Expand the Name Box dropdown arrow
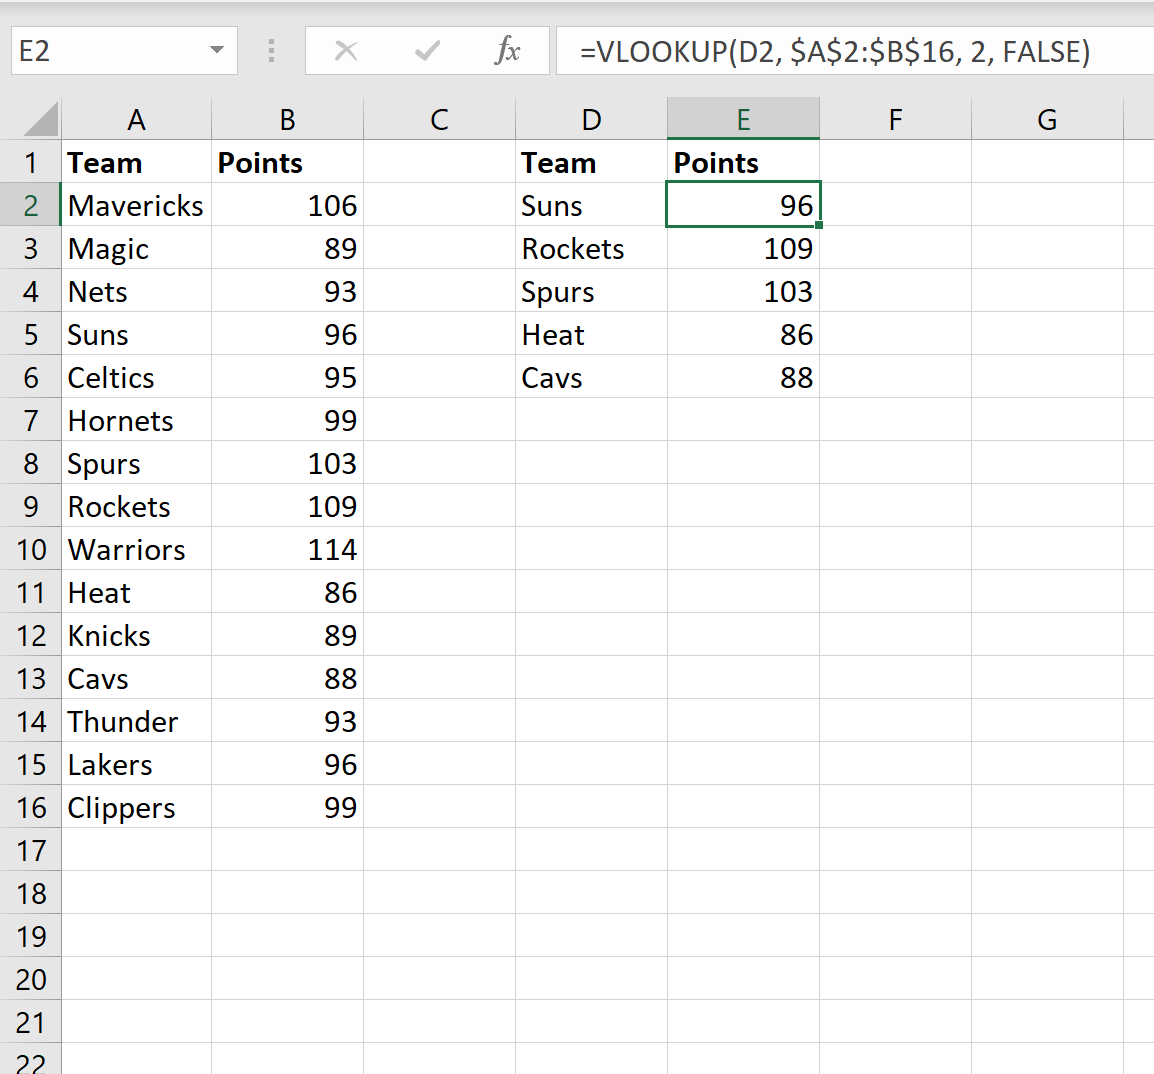Image resolution: width=1154 pixels, height=1074 pixels. [x=217, y=51]
